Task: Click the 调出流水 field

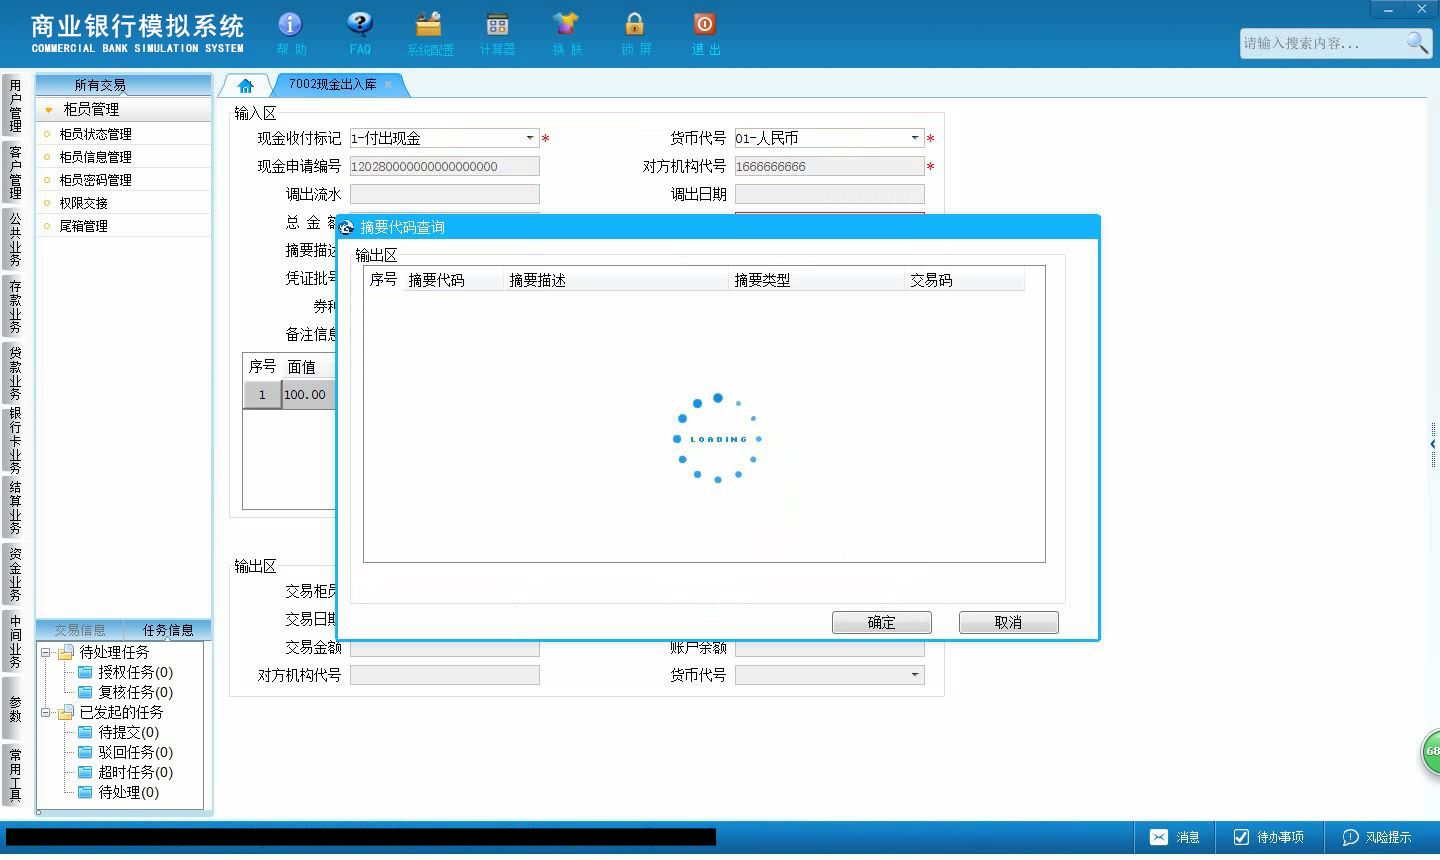Action: coord(444,194)
